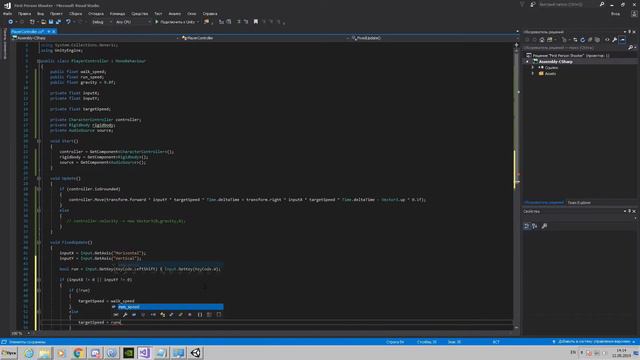Open the PlayerController class navigation dropdown

tap(265, 38)
